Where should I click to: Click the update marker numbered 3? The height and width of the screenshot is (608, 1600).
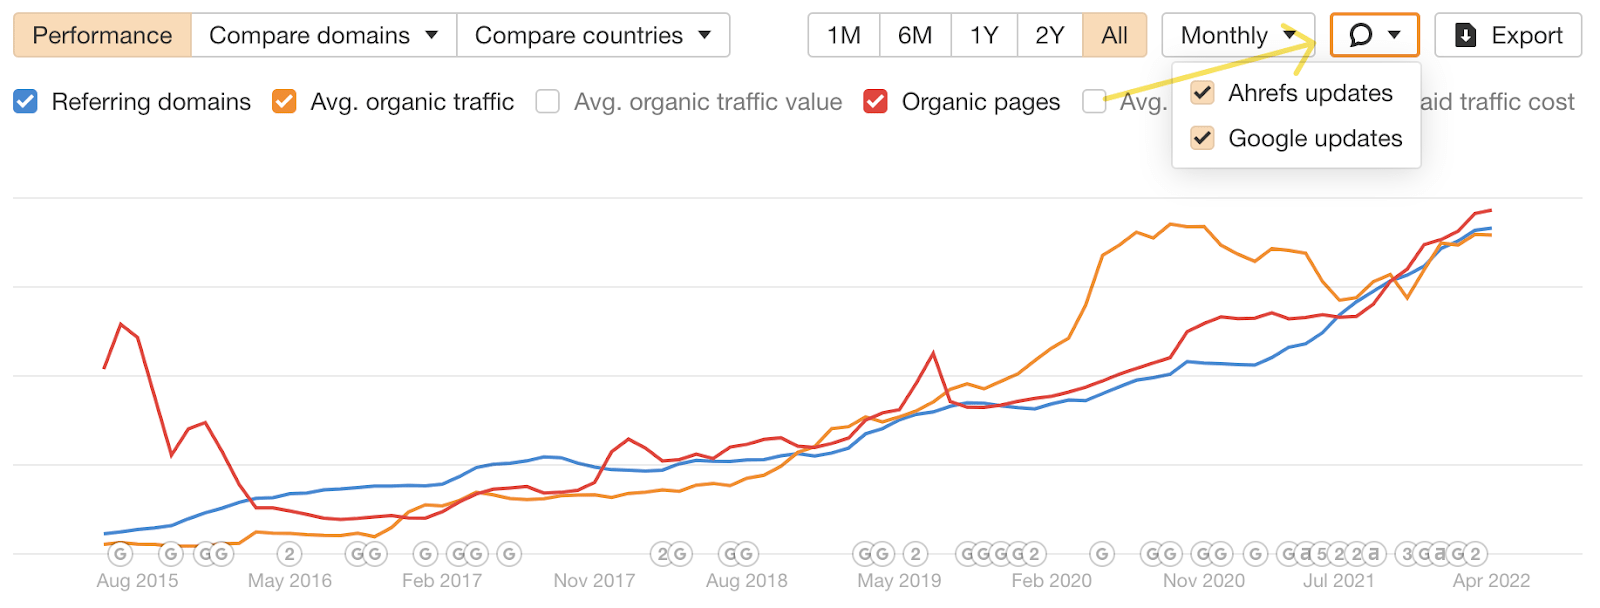click(1408, 554)
